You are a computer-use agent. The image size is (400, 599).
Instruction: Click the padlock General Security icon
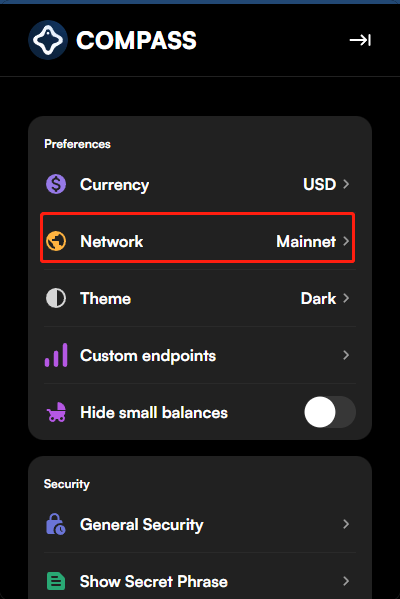(x=56, y=524)
